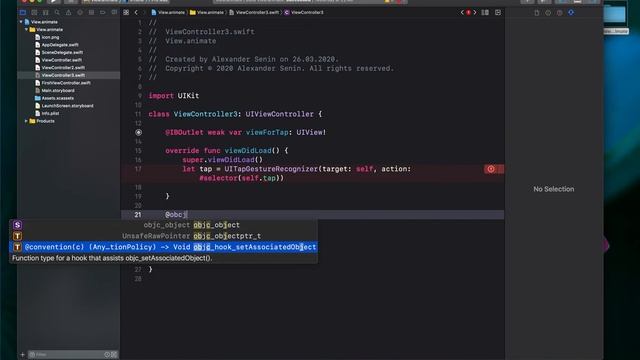This screenshot has width=640, height=360.
Task: Choose objc_hook_setAssociatedObject autocomplete suggestion
Action: [x=163, y=247]
